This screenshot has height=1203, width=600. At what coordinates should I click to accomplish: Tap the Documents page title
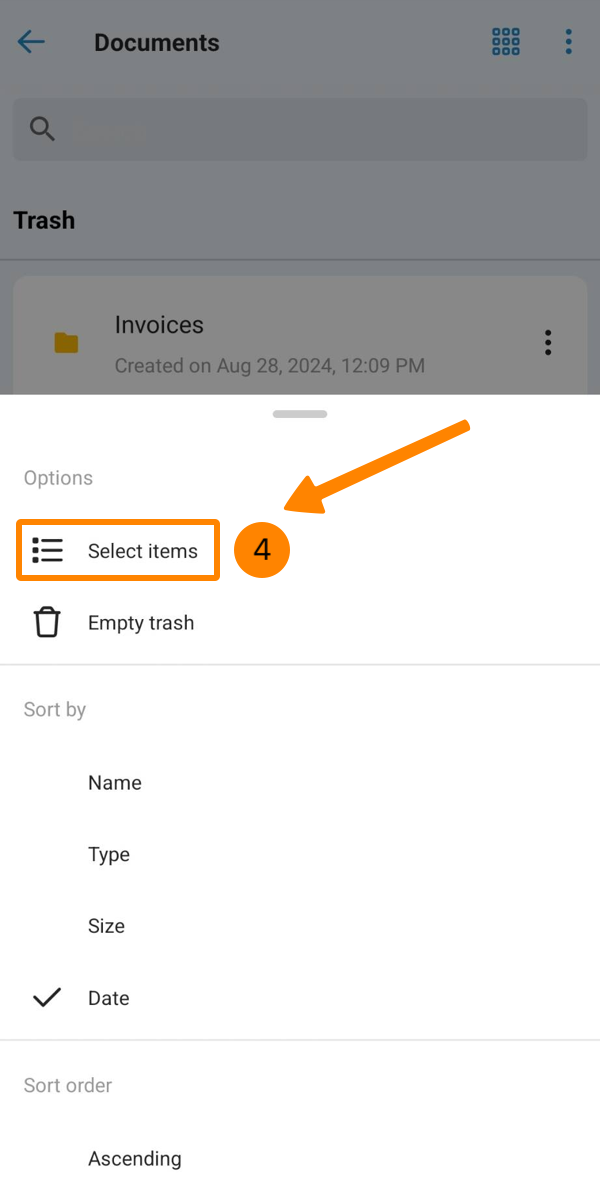click(157, 43)
